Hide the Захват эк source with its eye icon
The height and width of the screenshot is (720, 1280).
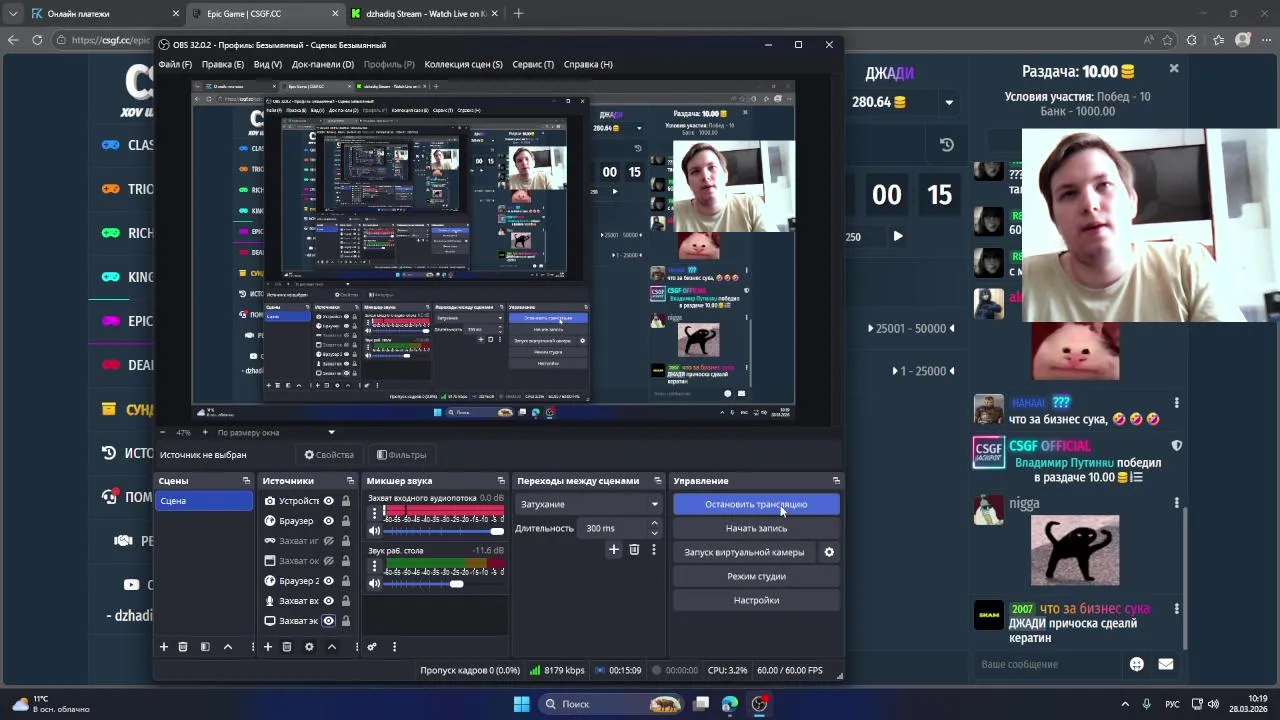coord(328,621)
